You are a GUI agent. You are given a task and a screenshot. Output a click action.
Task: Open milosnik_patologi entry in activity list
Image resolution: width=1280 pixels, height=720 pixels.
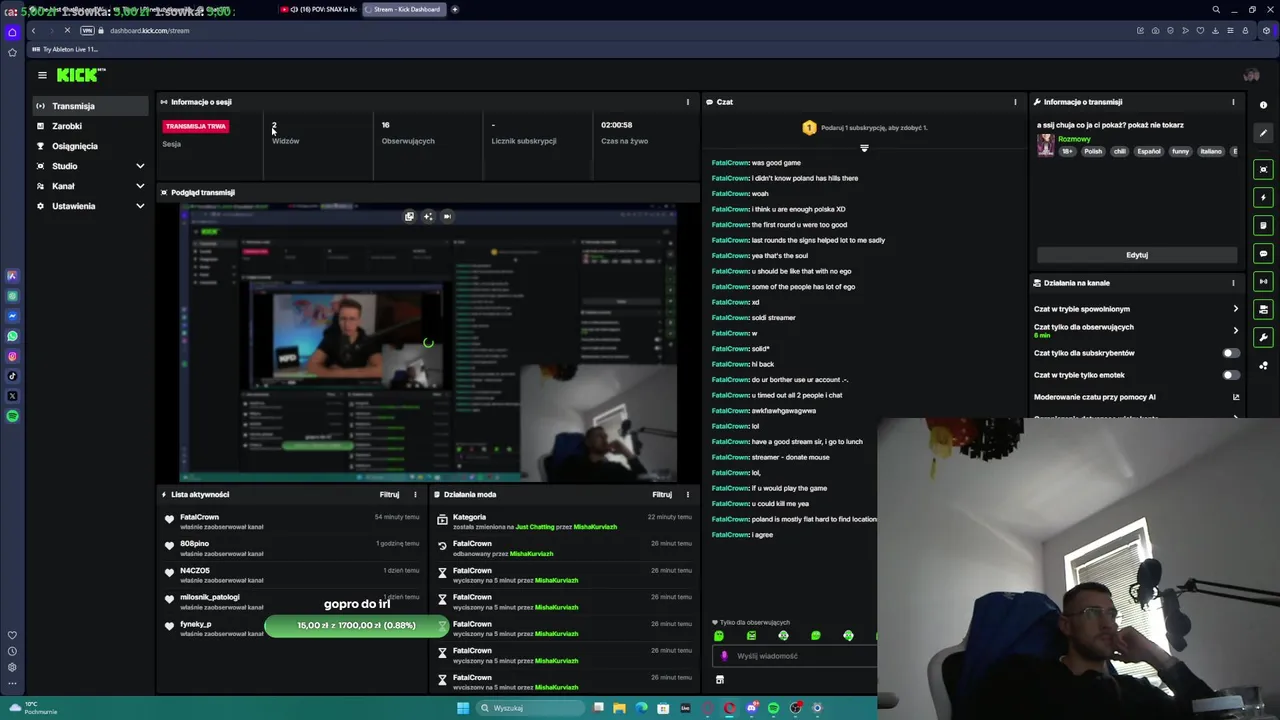(x=291, y=601)
